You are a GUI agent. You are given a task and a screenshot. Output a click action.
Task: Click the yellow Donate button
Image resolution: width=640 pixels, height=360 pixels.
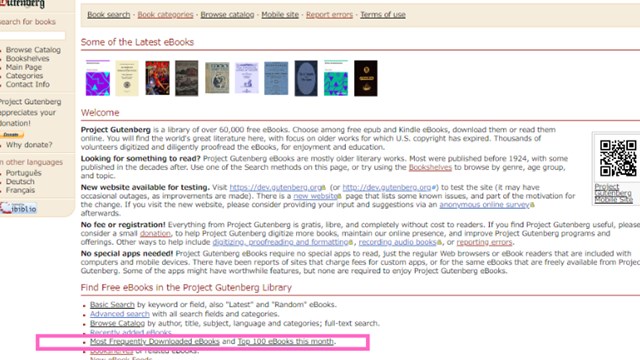(x=11, y=134)
